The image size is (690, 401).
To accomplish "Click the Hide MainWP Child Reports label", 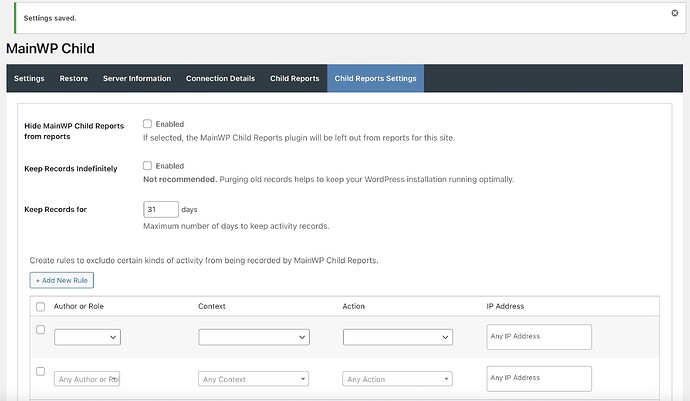I will [x=74, y=131].
